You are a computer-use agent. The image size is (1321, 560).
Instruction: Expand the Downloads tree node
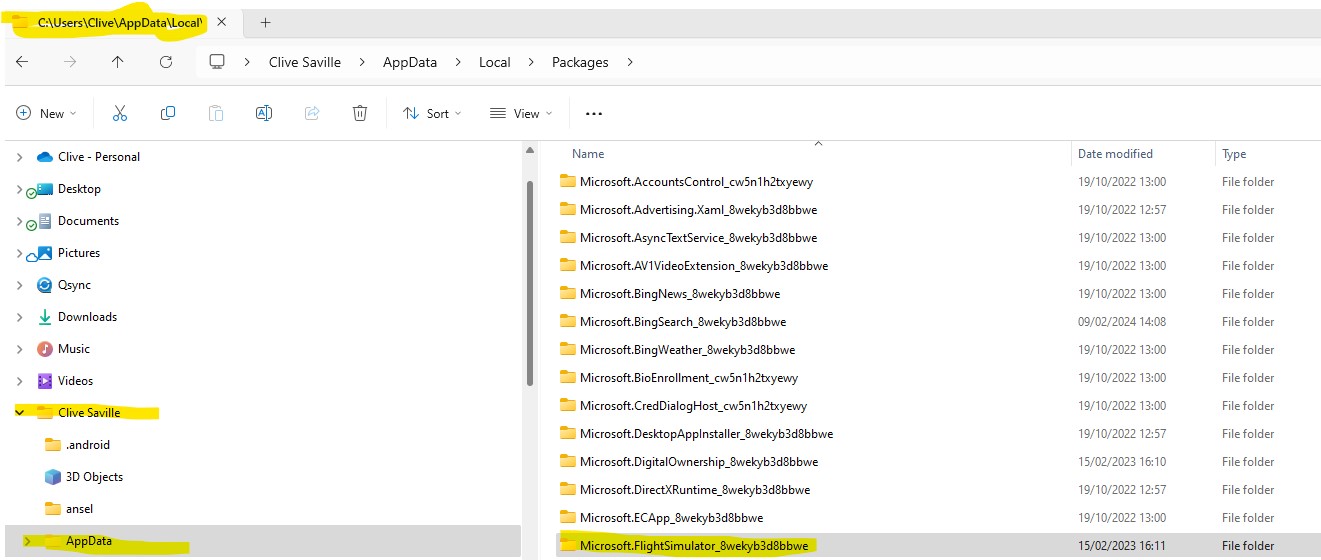tap(20, 317)
